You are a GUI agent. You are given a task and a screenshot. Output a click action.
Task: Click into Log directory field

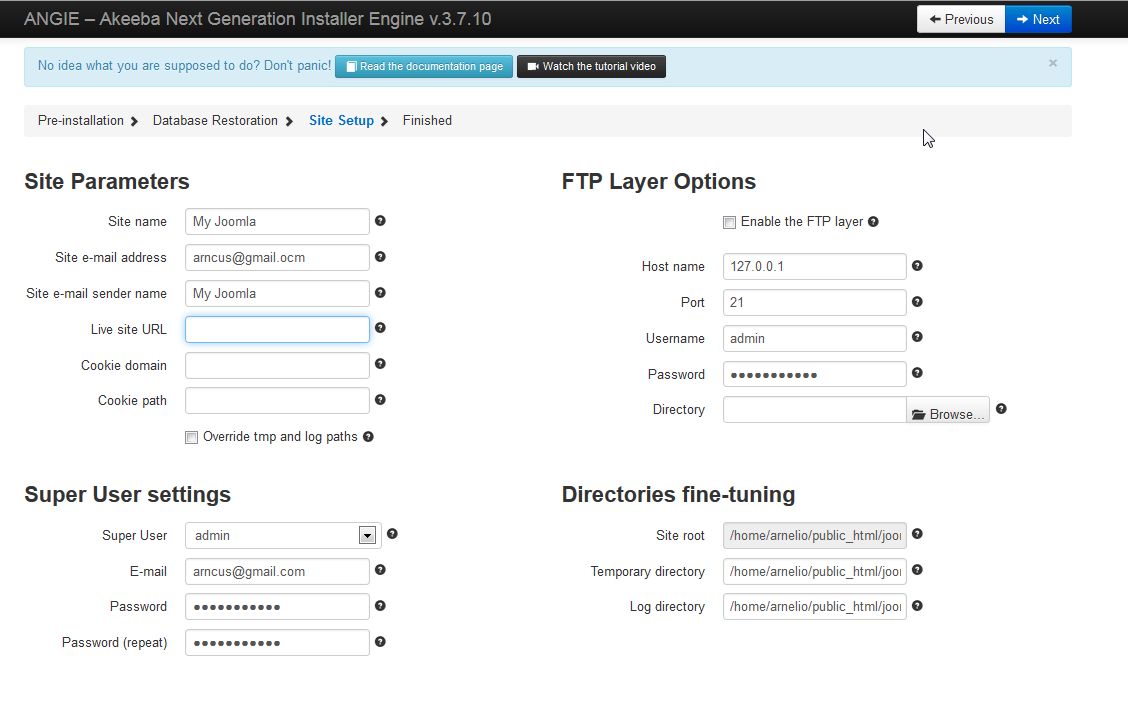coord(814,606)
